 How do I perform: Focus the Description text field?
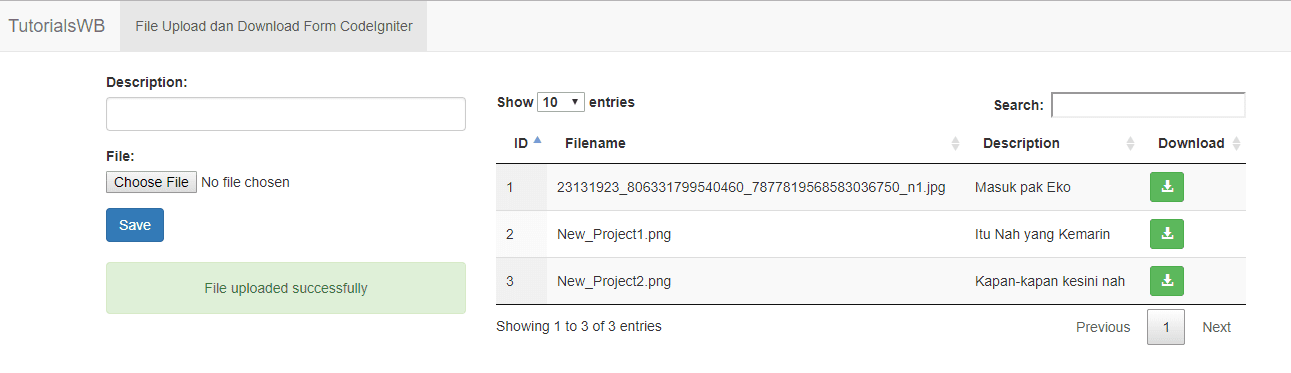click(x=286, y=114)
